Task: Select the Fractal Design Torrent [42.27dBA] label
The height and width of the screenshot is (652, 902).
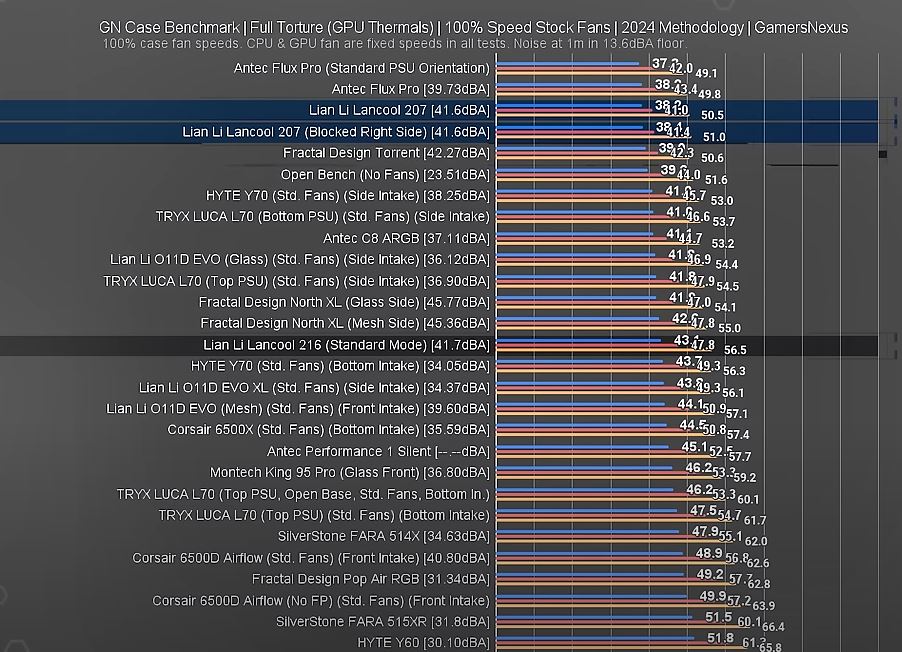Action: tap(387, 153)
